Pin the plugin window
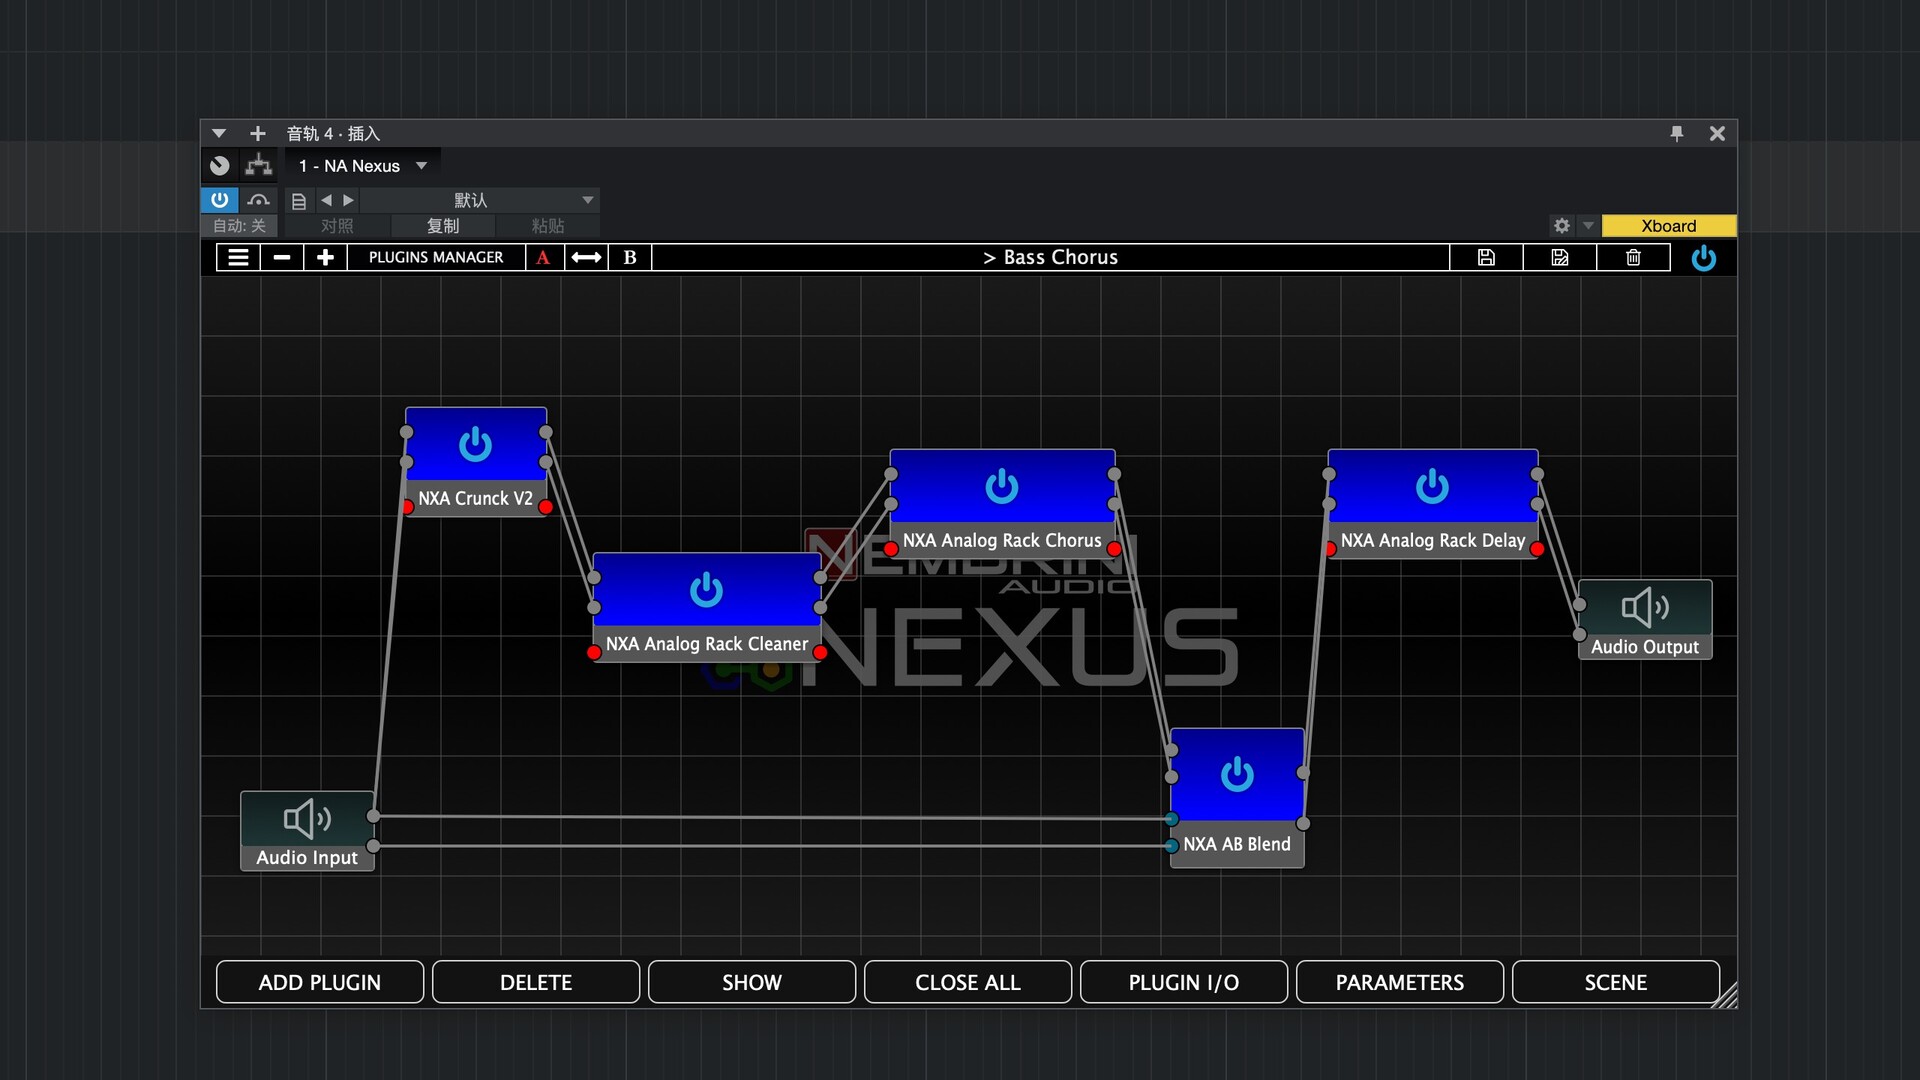 coord(1677,133)
